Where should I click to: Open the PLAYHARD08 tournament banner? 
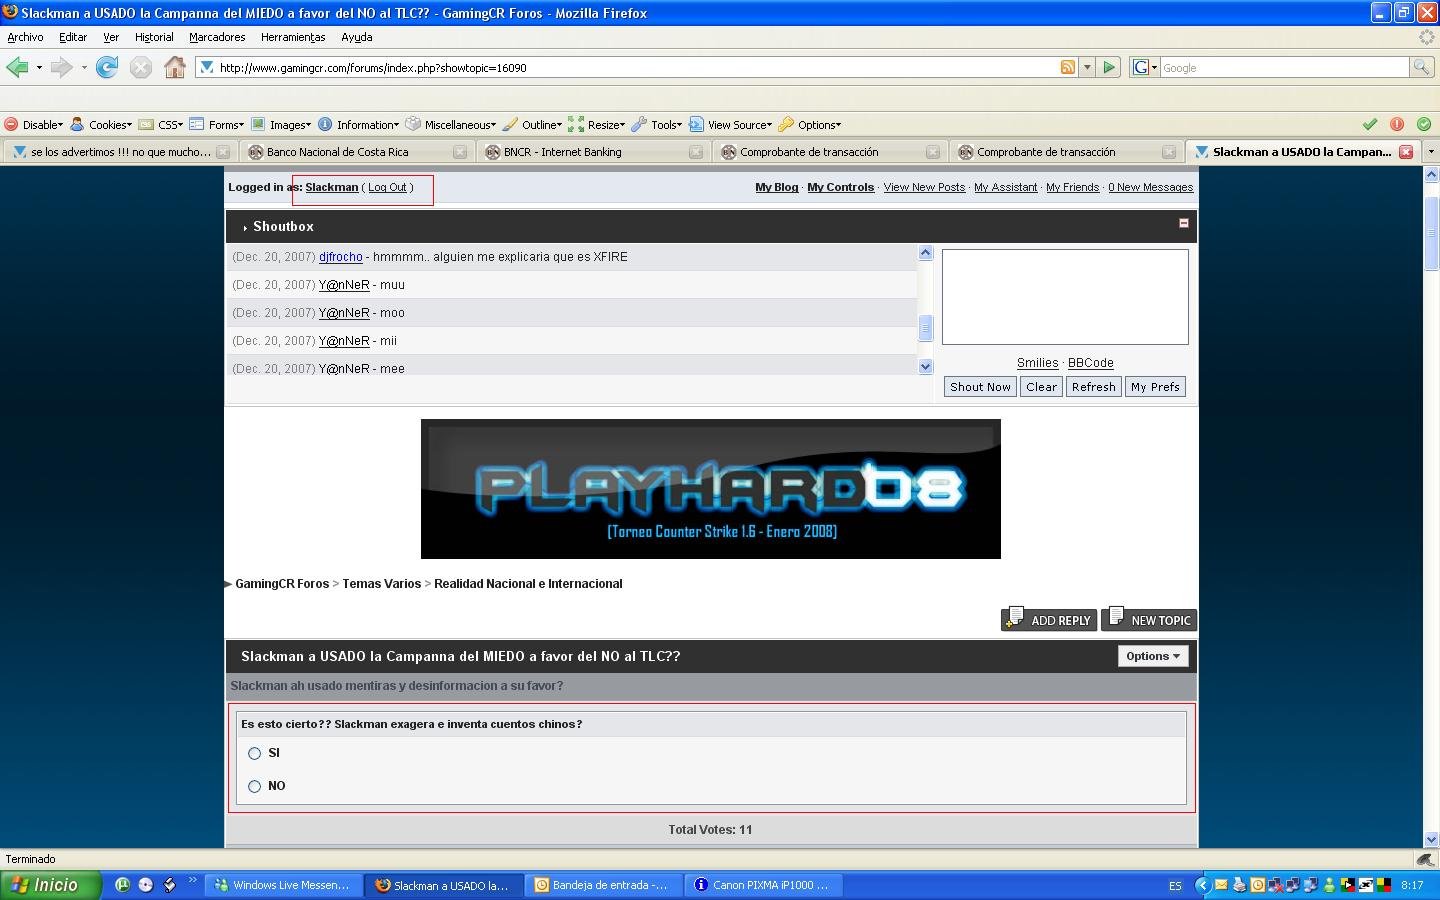click(711, 489)
